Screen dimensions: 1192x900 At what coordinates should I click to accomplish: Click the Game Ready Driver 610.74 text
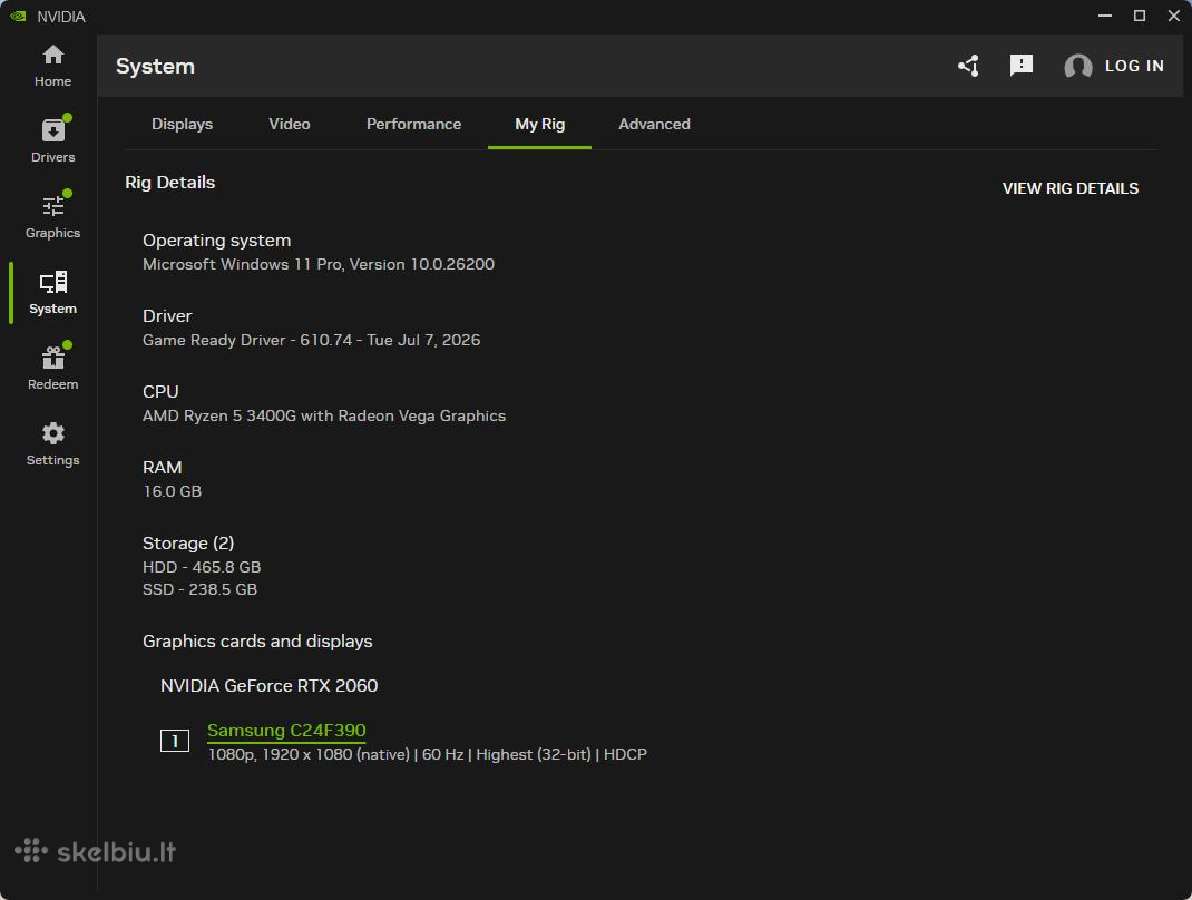(x=312, y=340)
